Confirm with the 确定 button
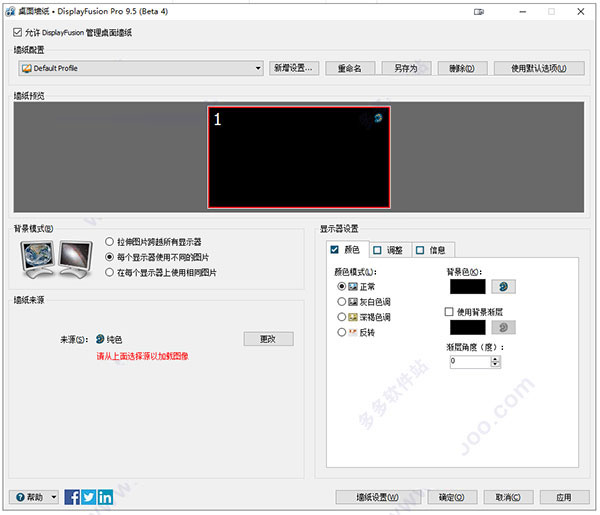This screenshot has width=600, height=515. coord(452,497)
